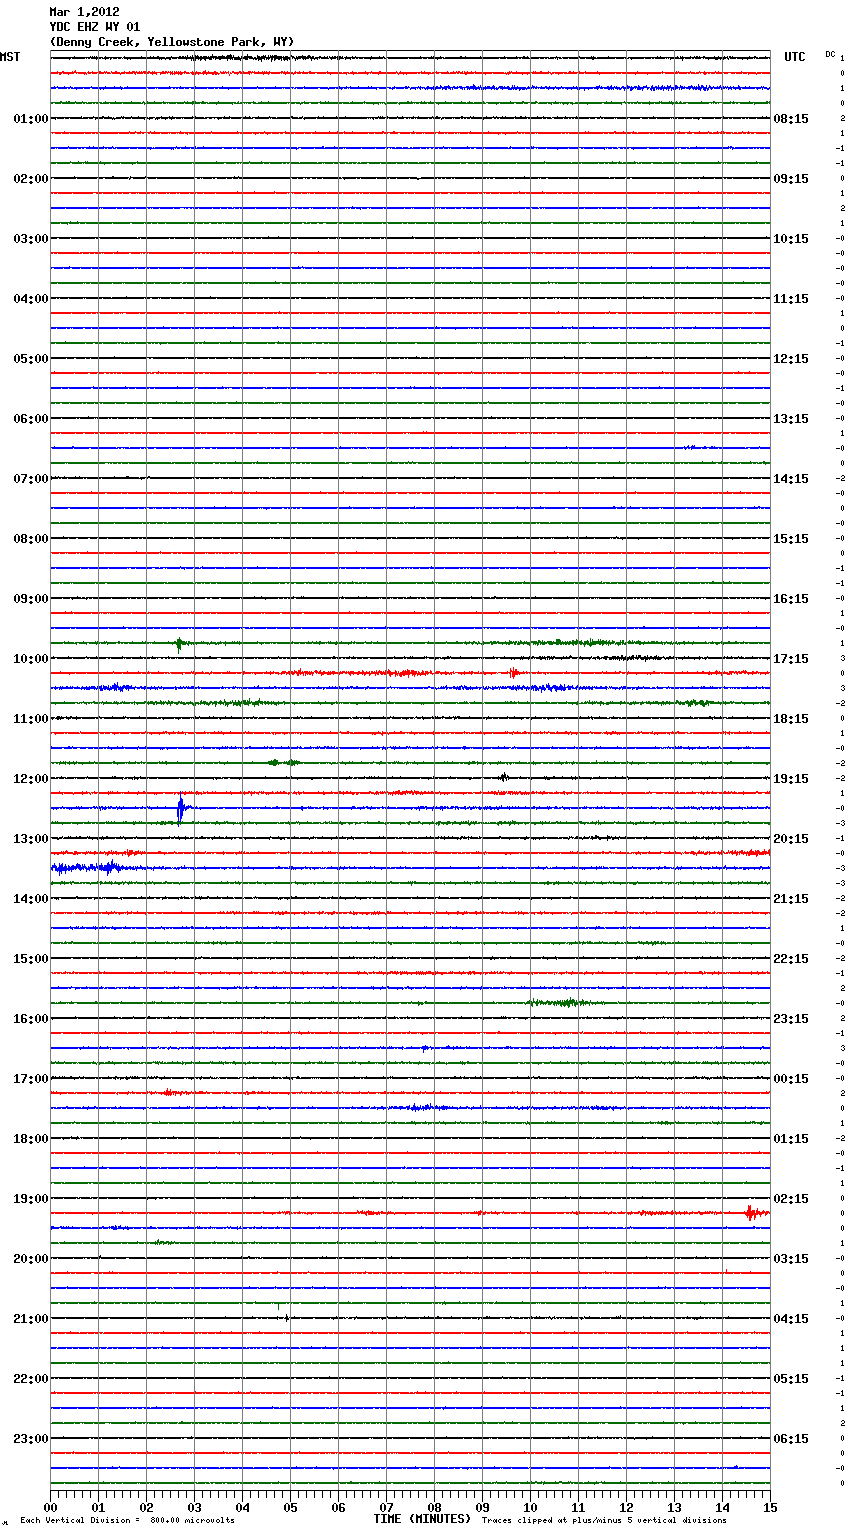Click the date text "Mar 1,2012"

coord(84,12)
